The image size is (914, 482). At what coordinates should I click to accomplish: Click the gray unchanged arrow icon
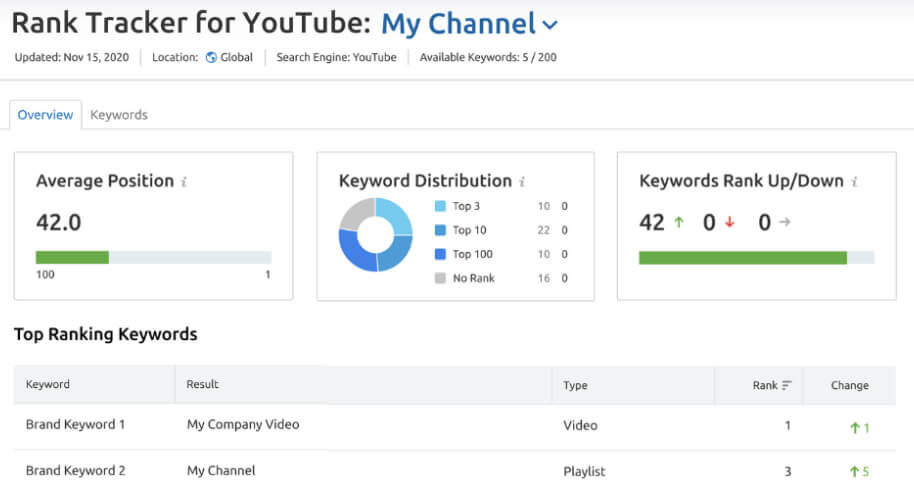(785, 221)
